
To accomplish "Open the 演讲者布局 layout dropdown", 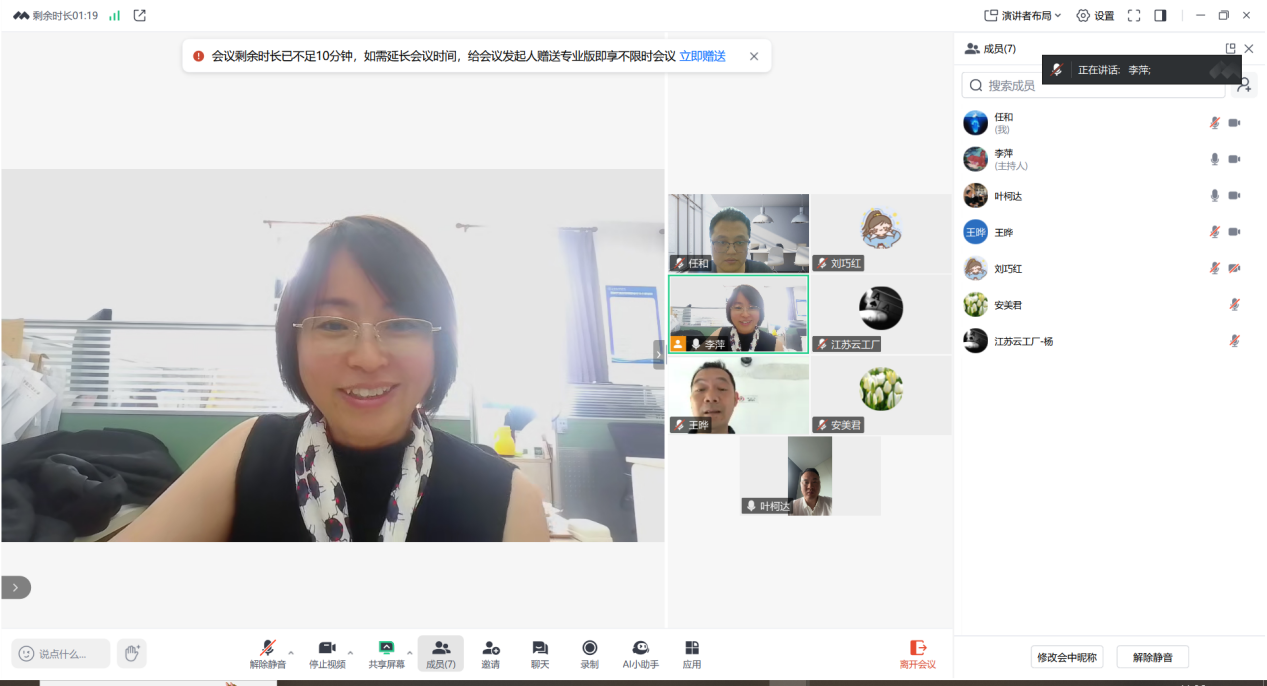I will click(x=1023, y=15).
